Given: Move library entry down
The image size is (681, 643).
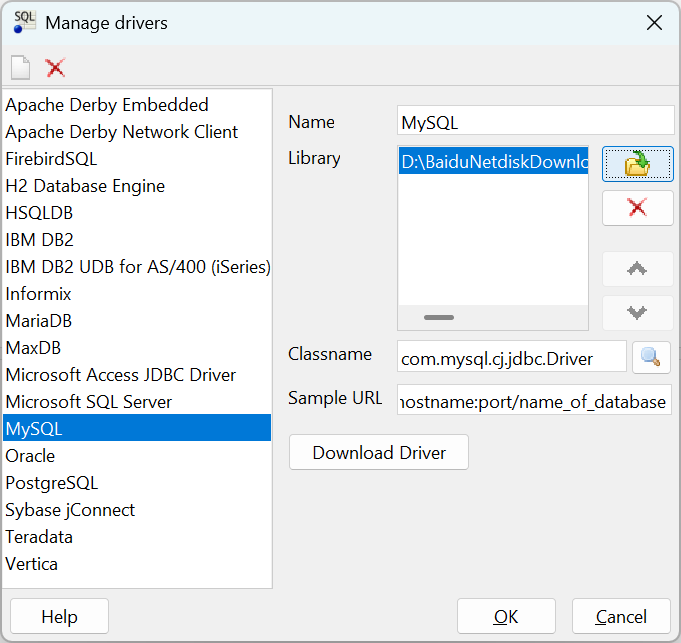Looking at the screenshot, I should [x=638, y=313].
